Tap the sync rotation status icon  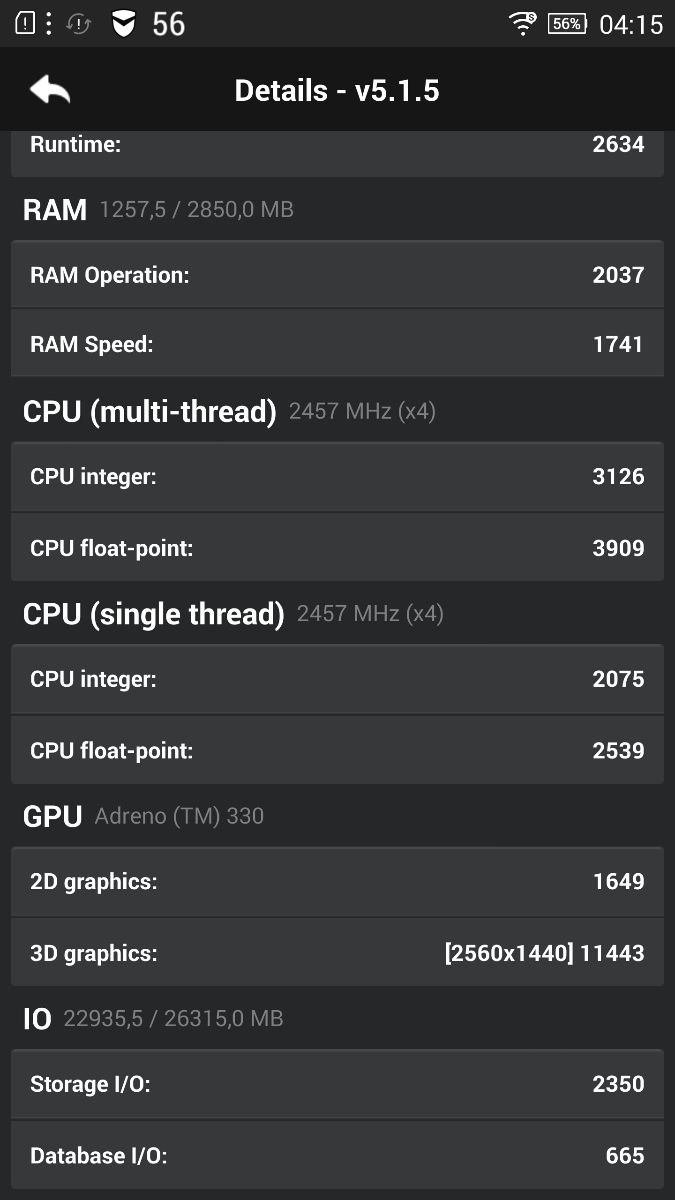79,24
